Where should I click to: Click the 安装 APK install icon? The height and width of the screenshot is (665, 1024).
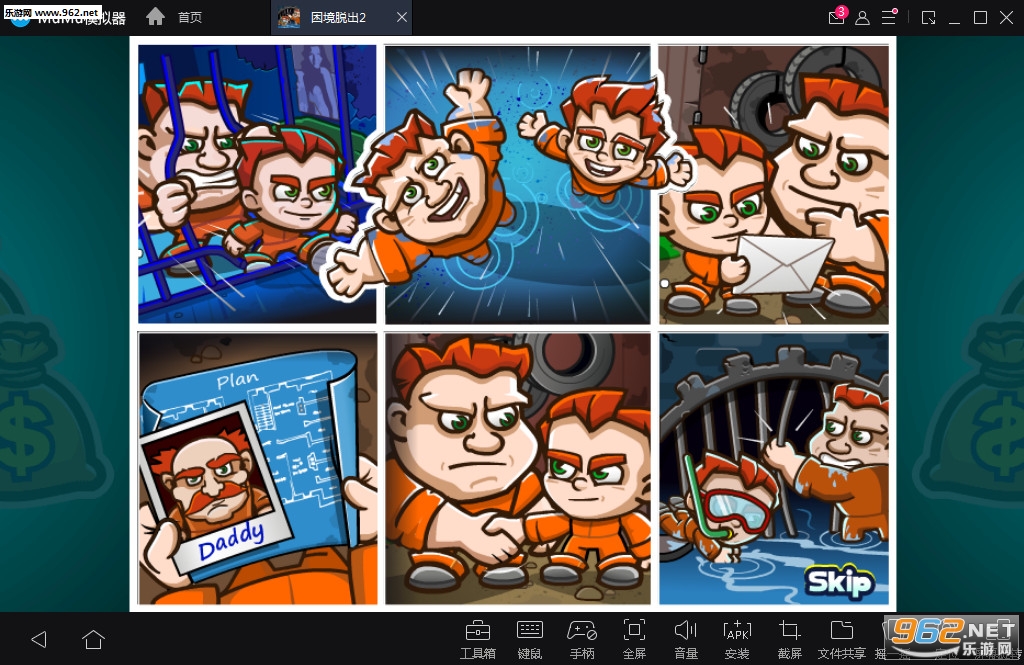pos(737,637)
